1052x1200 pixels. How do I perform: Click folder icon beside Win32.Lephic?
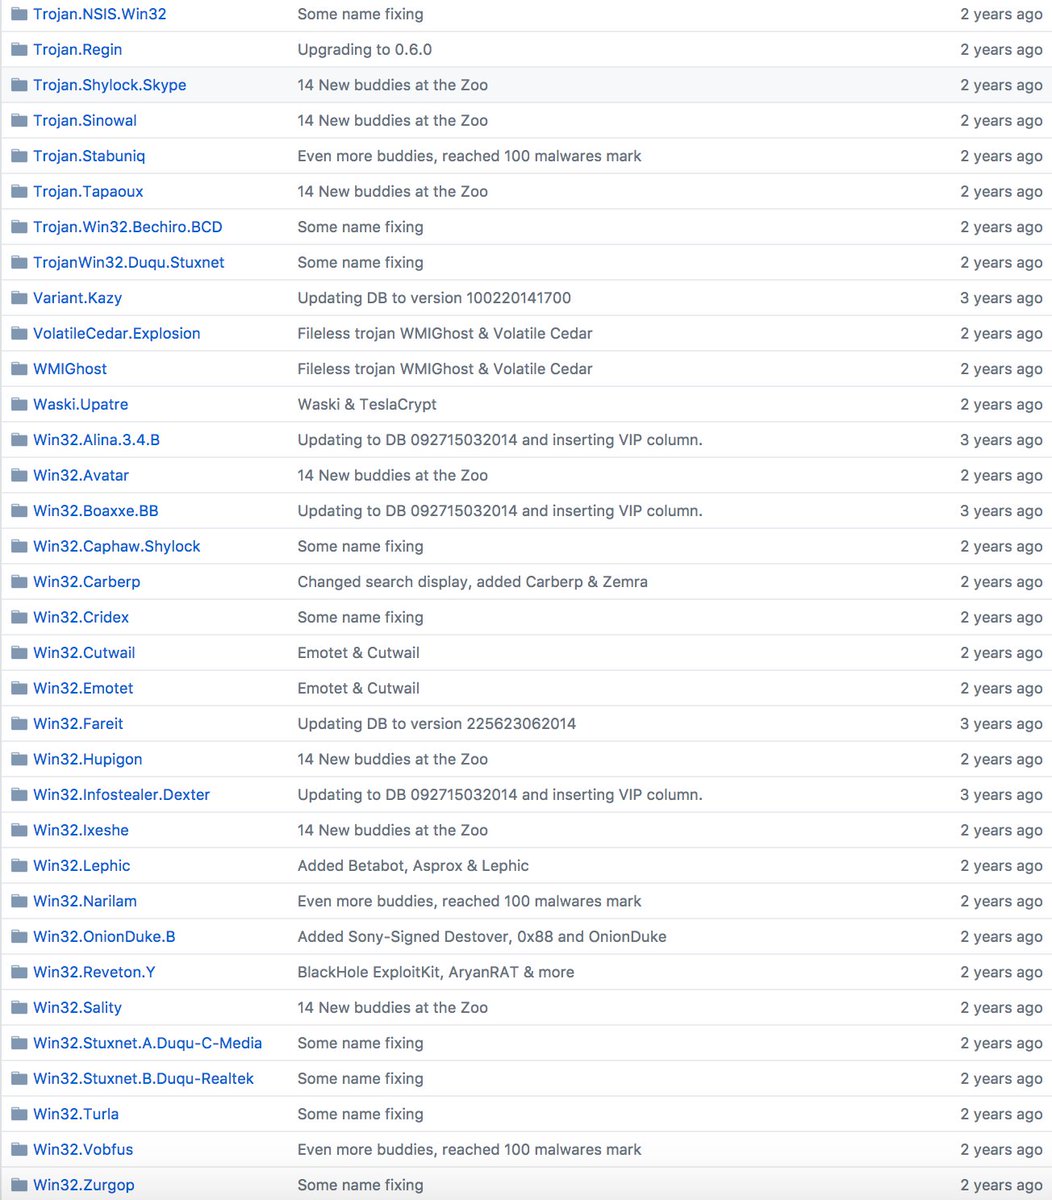click(19, 865)
